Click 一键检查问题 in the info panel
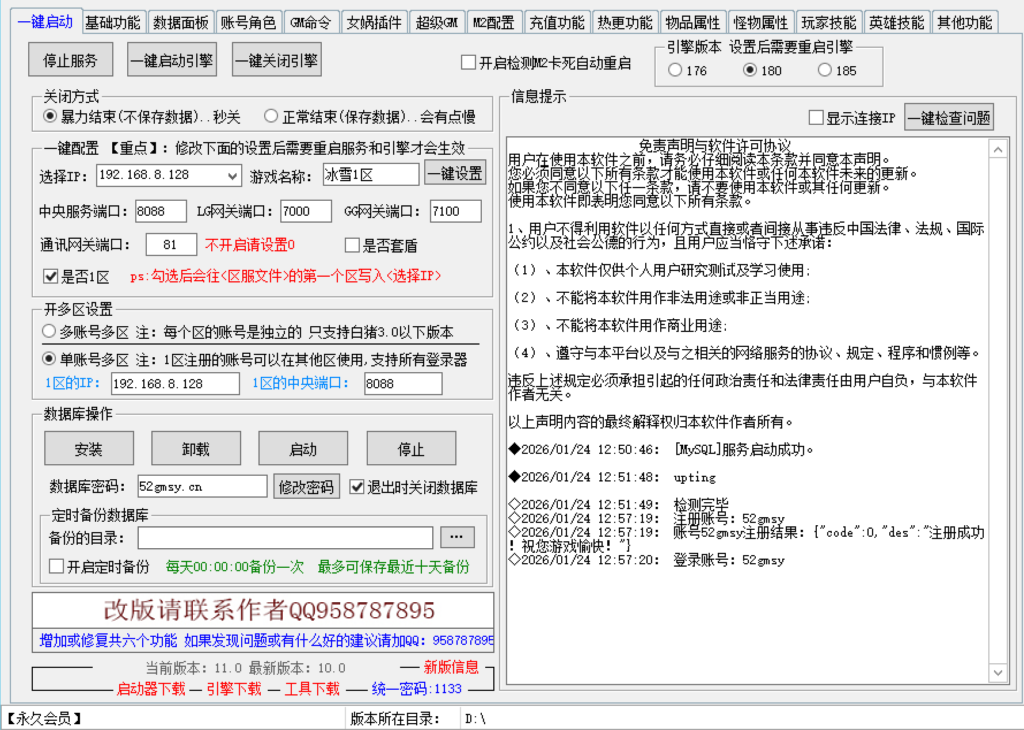Screen dimensions: 1024x730 pyautogui.click(x=950, y=117)
